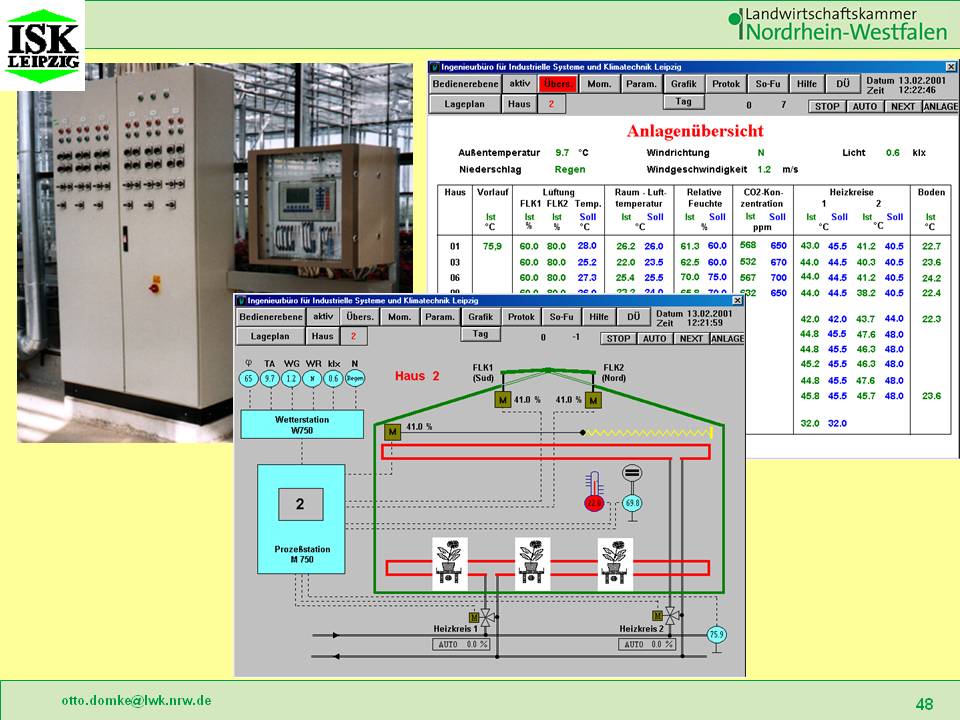Screen dimensions: 960x720
Task: Click the humidity sensor reading 69.8
Action: [x=632, y=503]
